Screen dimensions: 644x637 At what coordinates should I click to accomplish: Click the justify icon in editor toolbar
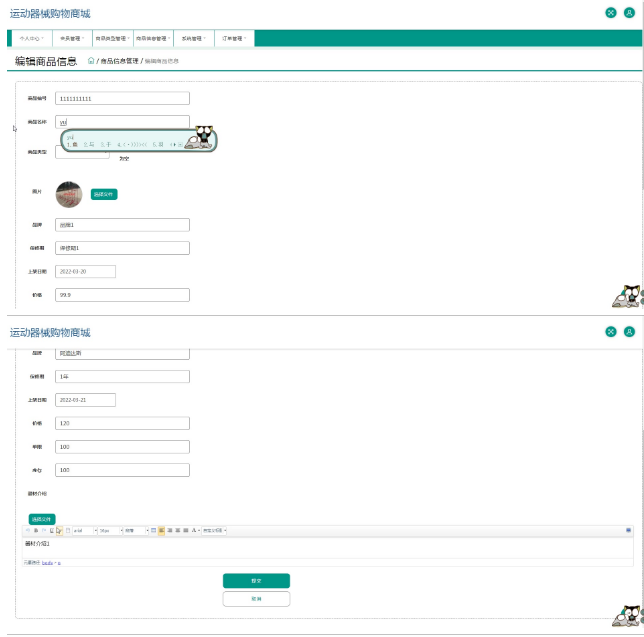coord(186,531)
